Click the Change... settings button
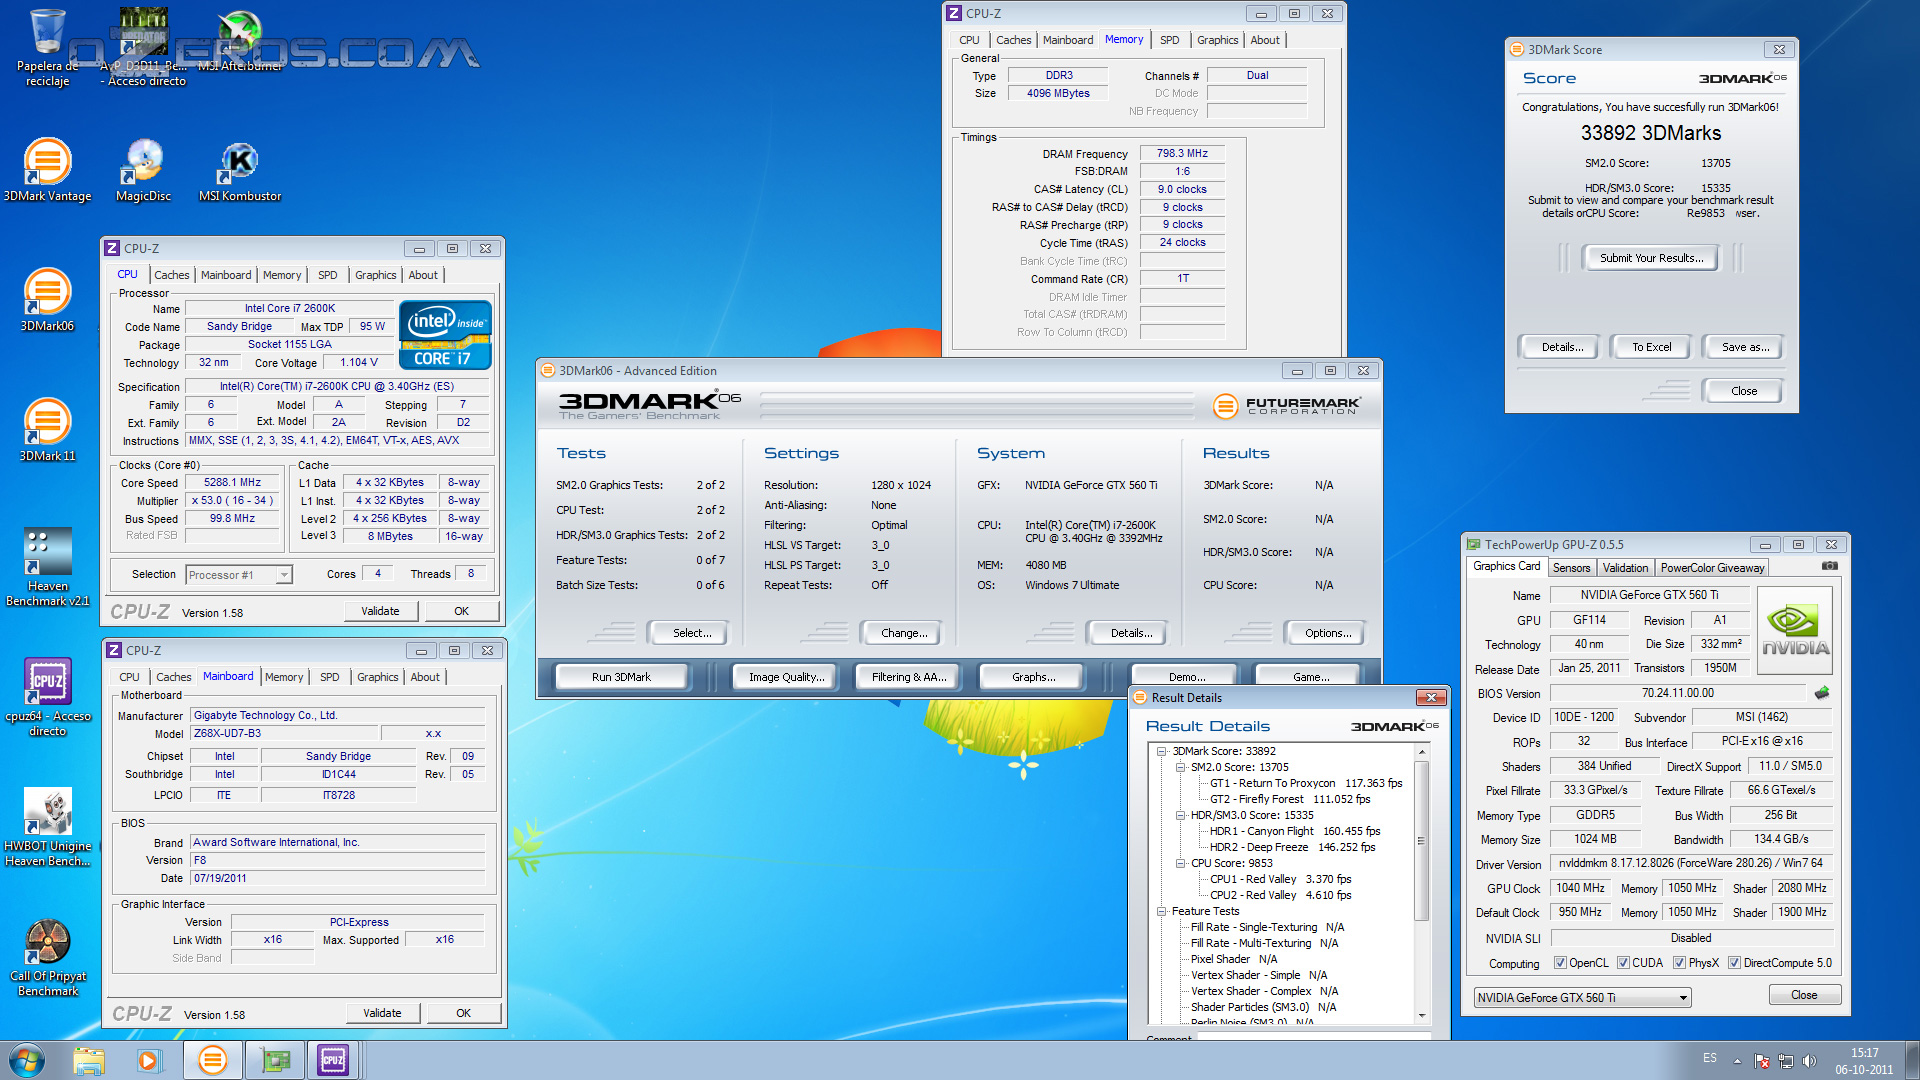The width and height of the screenshot is (1920, 1080). tap(904, 633)
